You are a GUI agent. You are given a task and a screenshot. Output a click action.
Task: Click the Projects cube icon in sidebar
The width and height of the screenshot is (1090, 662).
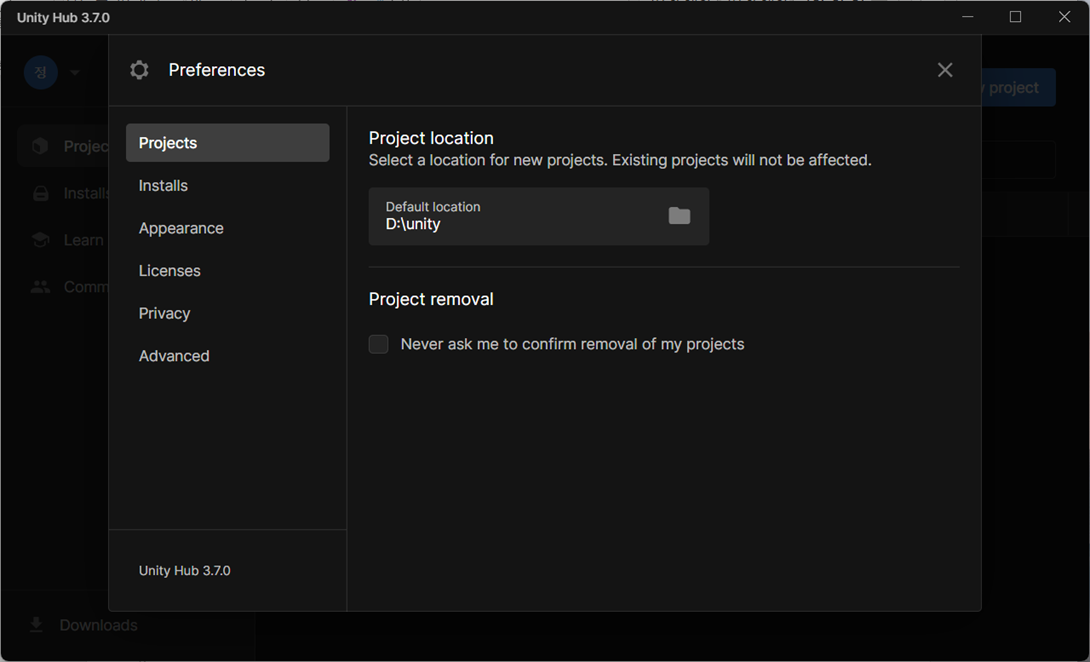click(x=40, y=146)
